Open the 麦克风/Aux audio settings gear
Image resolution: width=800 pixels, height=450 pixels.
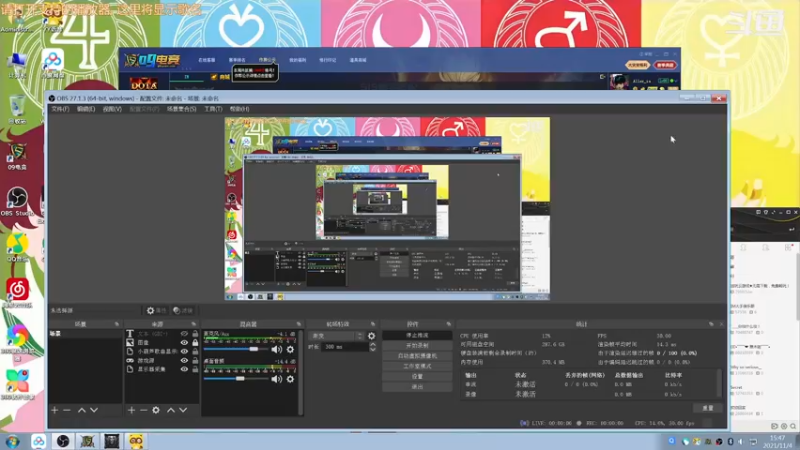pos(290,349)
